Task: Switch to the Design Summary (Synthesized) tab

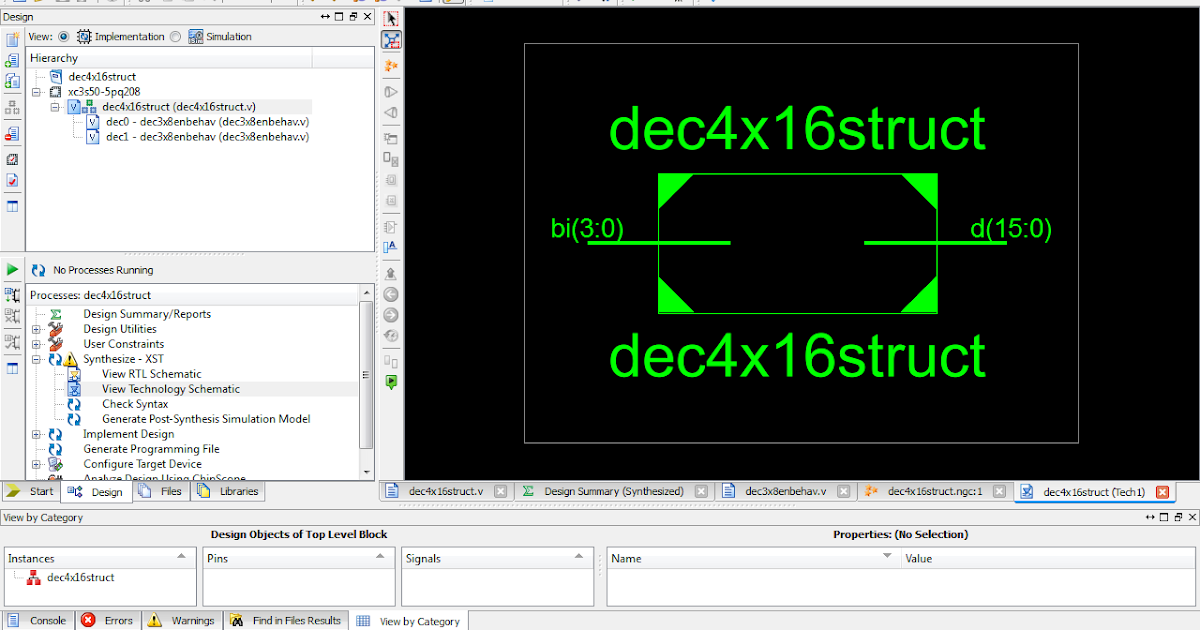Action: (x=612, y=491)
